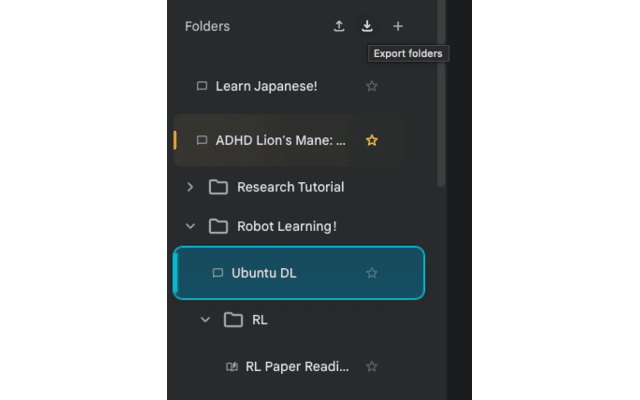Click the chat icon beside Learn Japanese!
The width and height of the screenshot is (640, 400).
(202, 86)
